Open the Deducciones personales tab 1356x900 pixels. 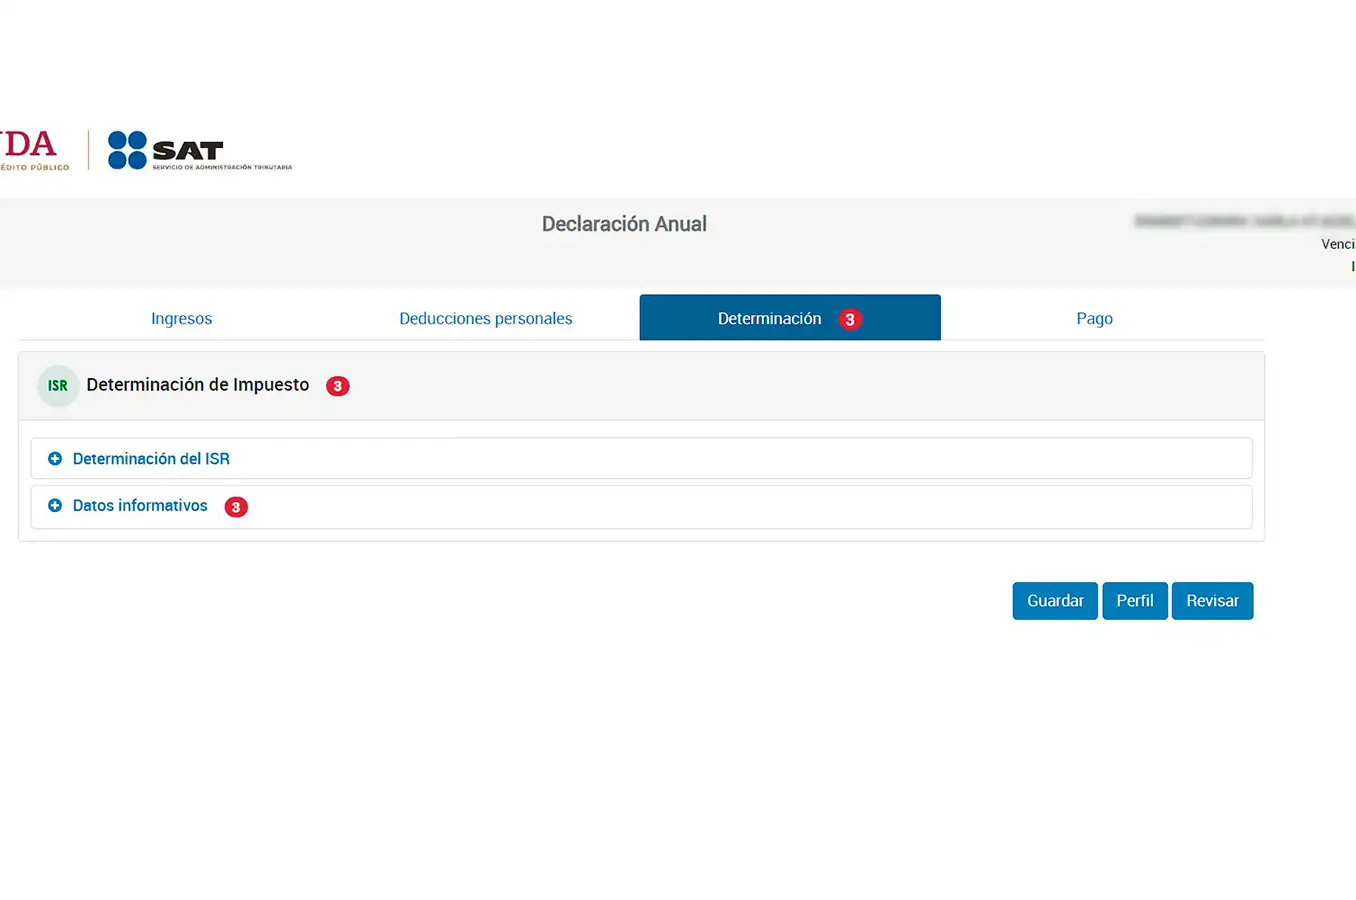485,319
